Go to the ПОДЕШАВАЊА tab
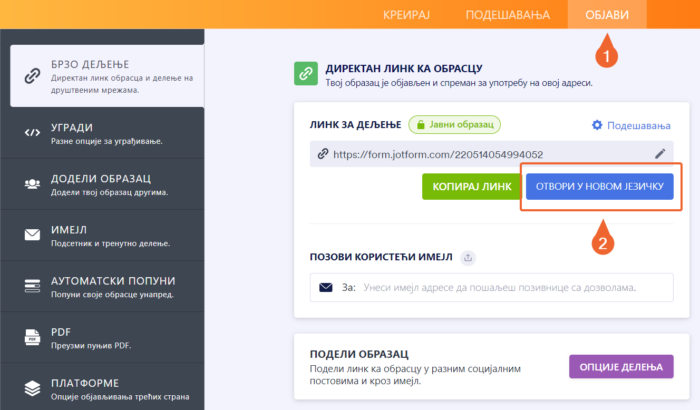The width and height of the screenshot is (700, 410). 508,15
